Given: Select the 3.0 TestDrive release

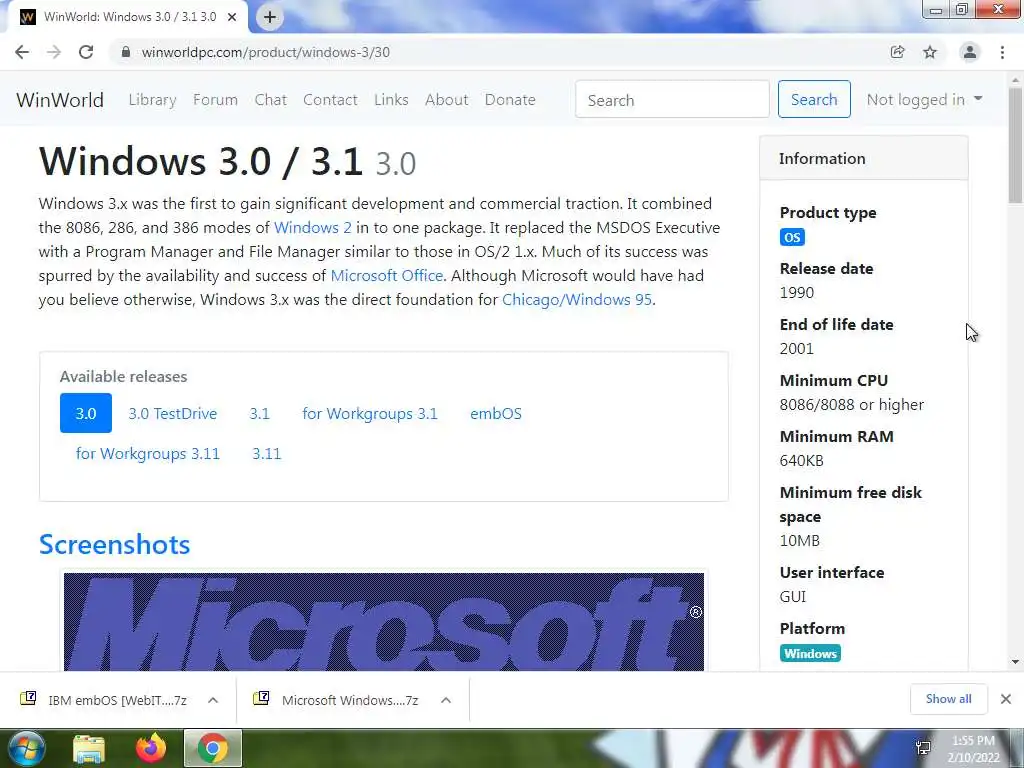Looking at the screenshot, I should (x=172, y=413).
